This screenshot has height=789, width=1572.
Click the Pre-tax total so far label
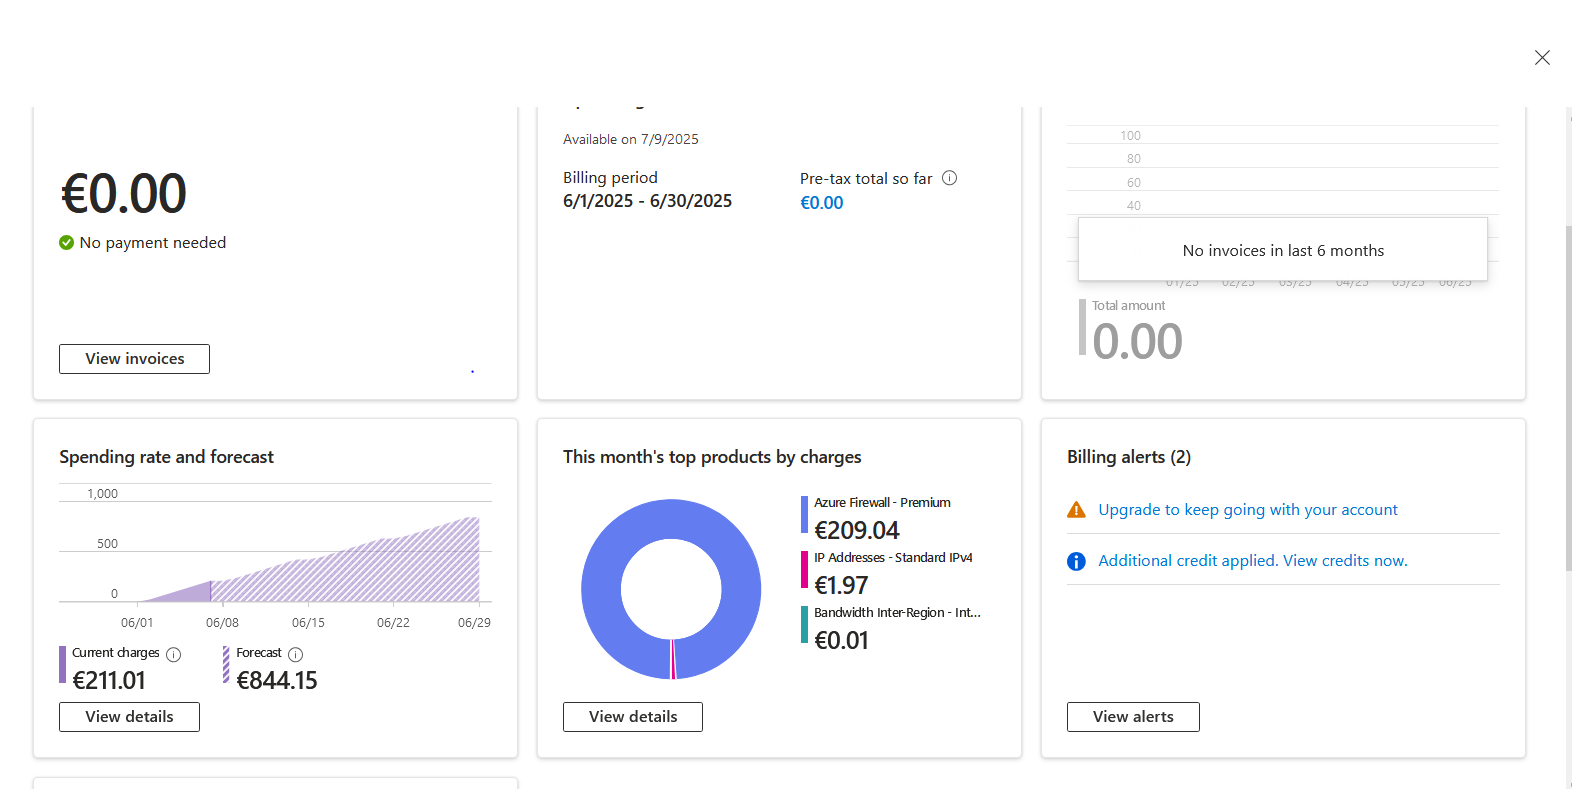click(x=866, y=179)
